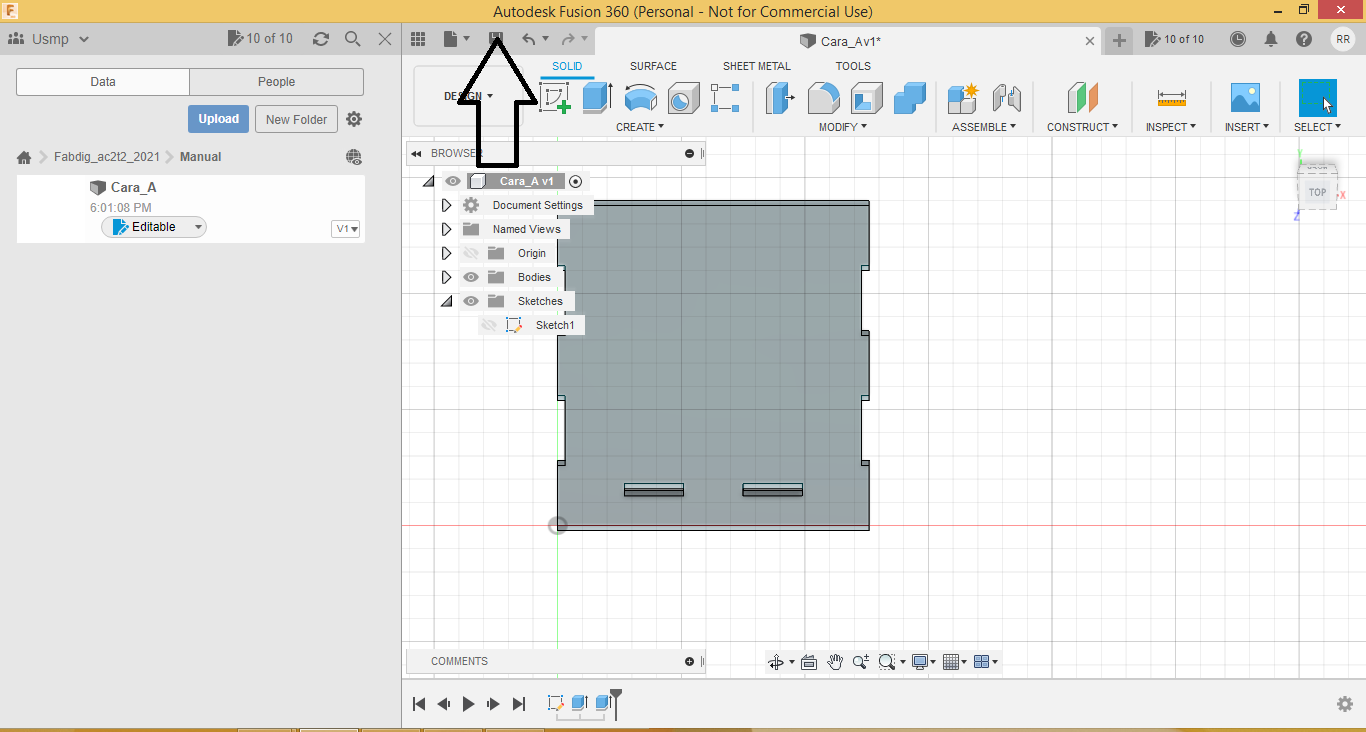Select the Extrude tool
Viewport: 1366px width, 732px height.
[597, 98]
